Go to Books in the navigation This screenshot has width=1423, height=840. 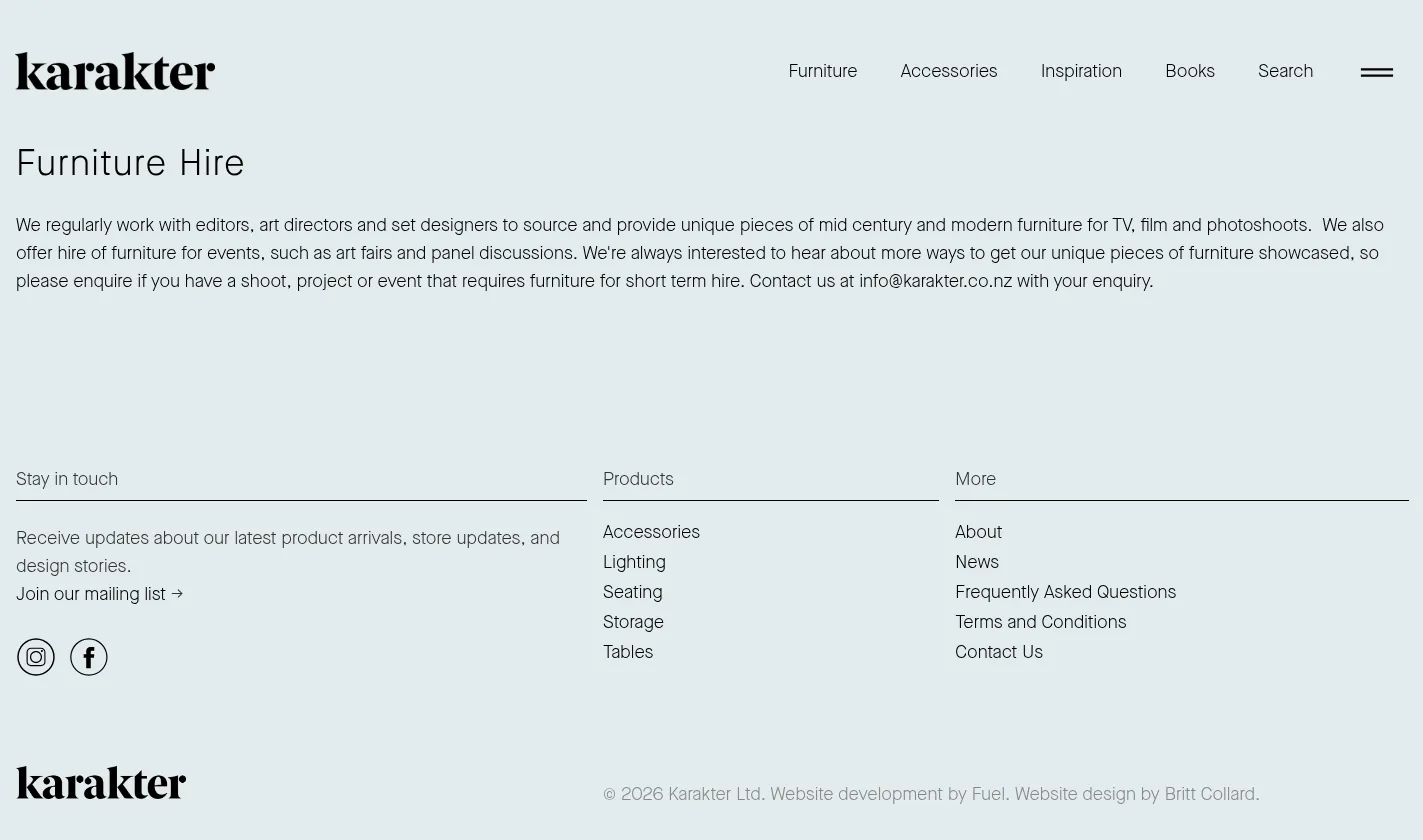[x=1190, y=71]
